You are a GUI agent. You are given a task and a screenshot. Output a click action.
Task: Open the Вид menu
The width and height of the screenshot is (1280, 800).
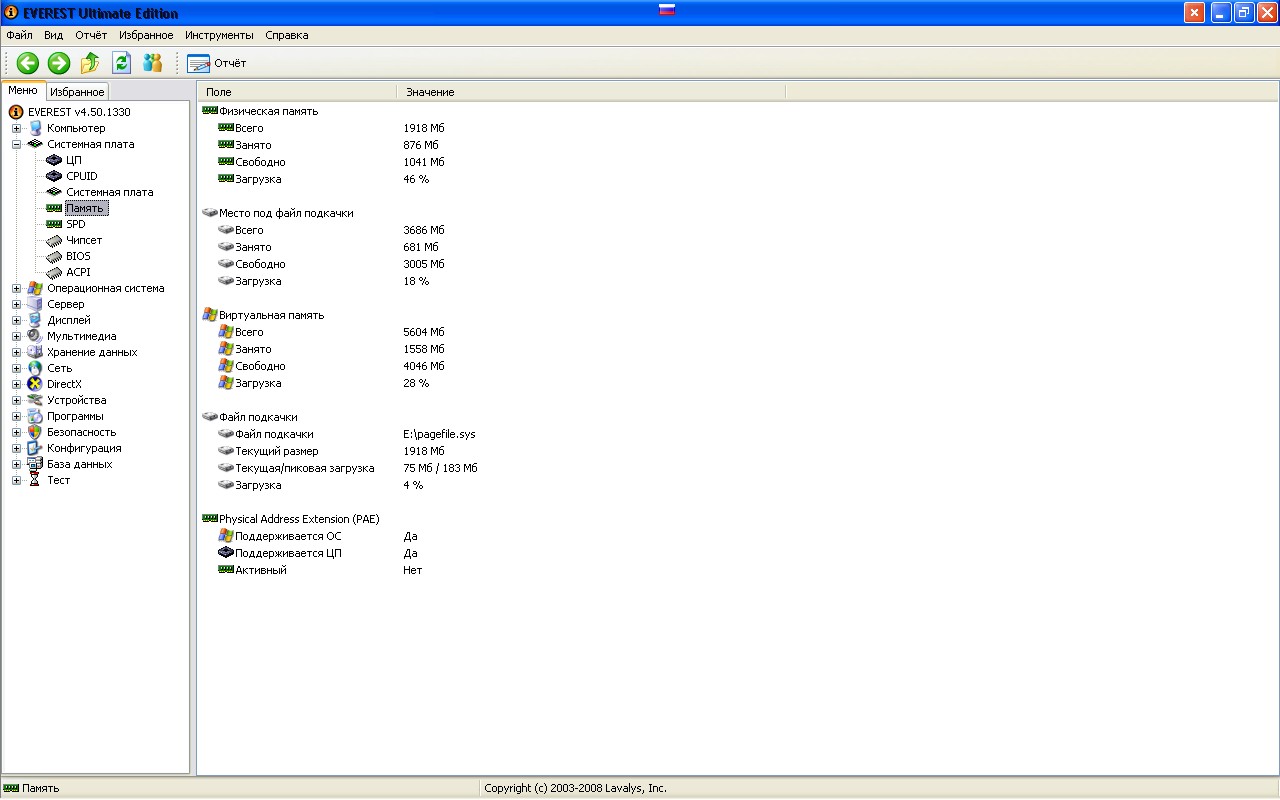(54, 35)
